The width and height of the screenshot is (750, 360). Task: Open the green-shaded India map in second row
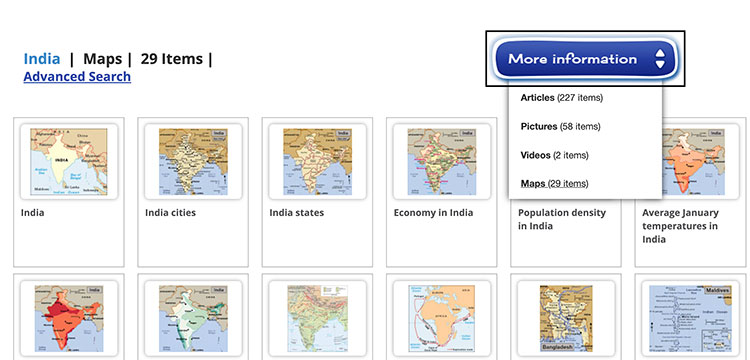[x=193, y=319]
